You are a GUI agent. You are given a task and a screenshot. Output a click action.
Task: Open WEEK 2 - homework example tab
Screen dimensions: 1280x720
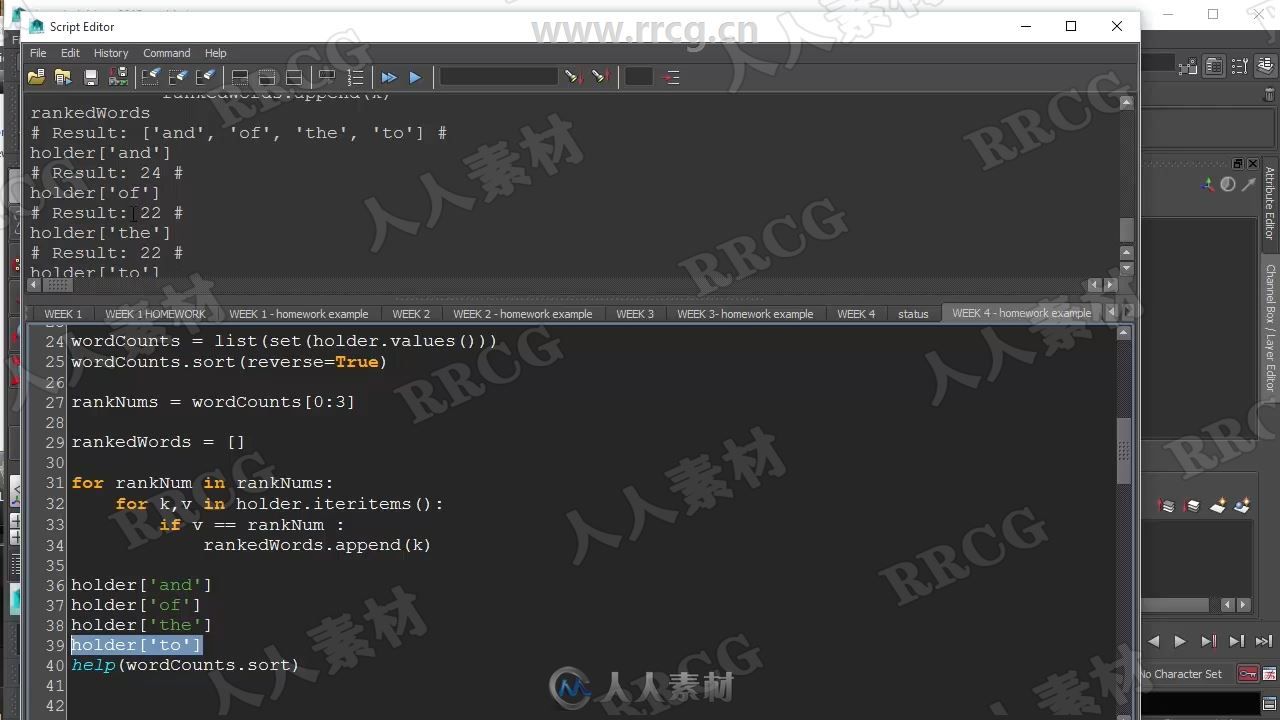(523, 314)
